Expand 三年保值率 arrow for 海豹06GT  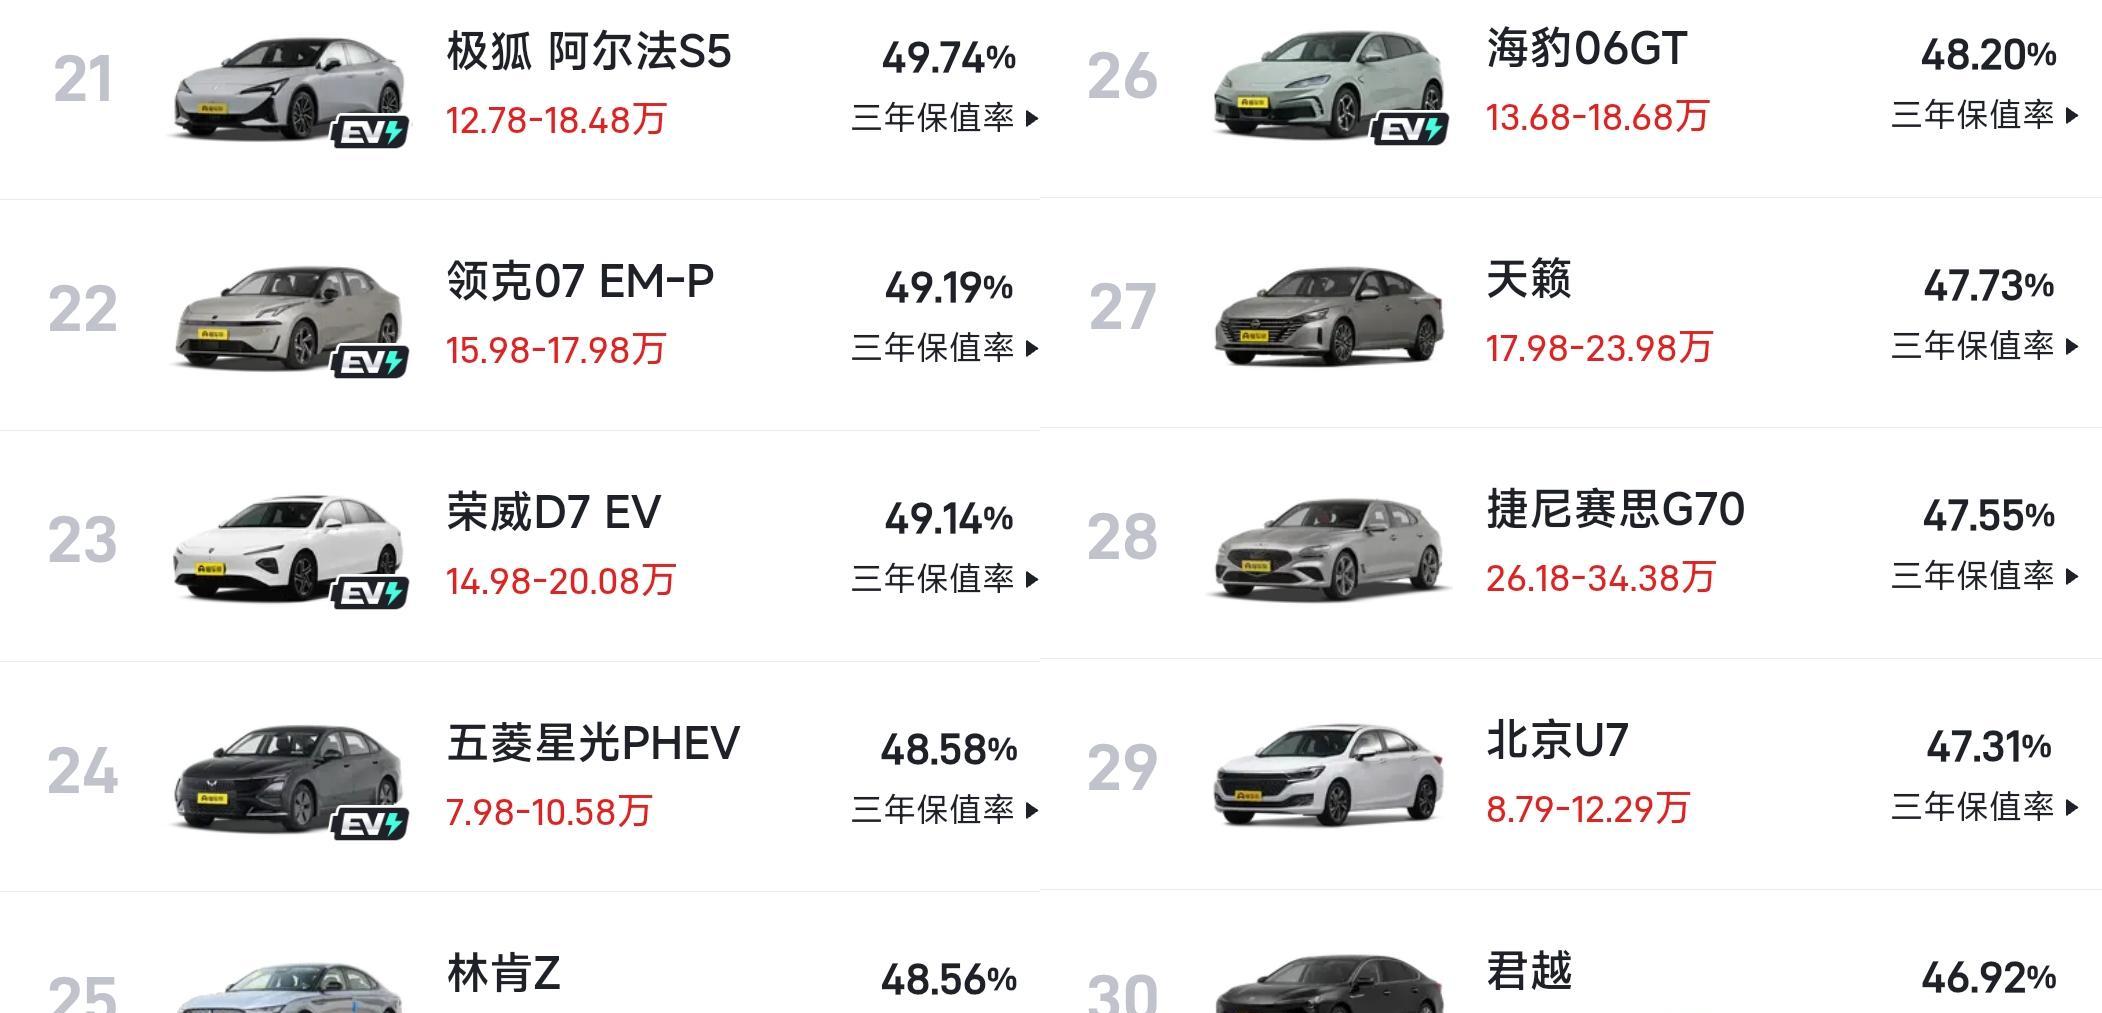[x=2073, y=116]
